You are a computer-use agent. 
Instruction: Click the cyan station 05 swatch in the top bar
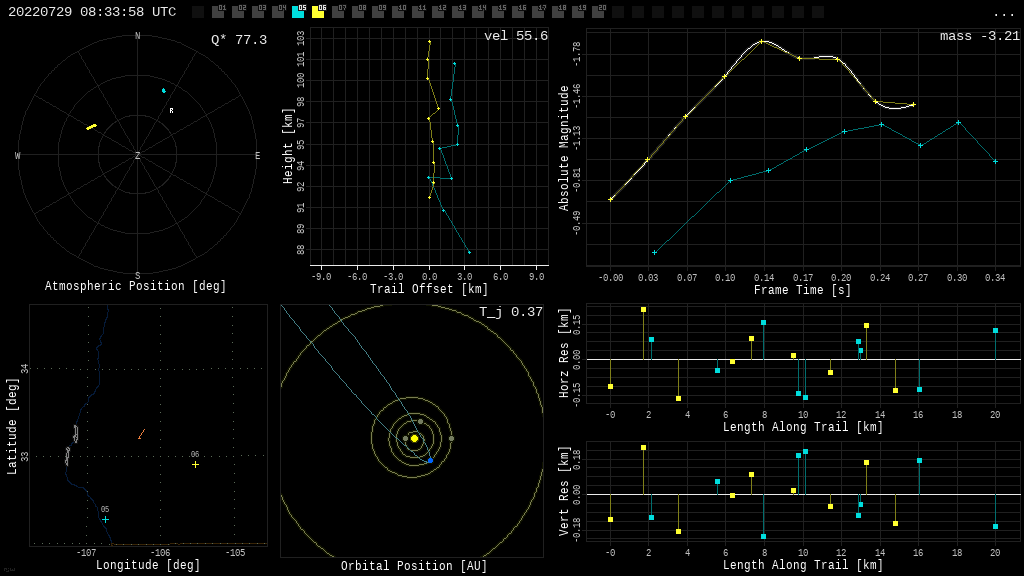[298, 12]
